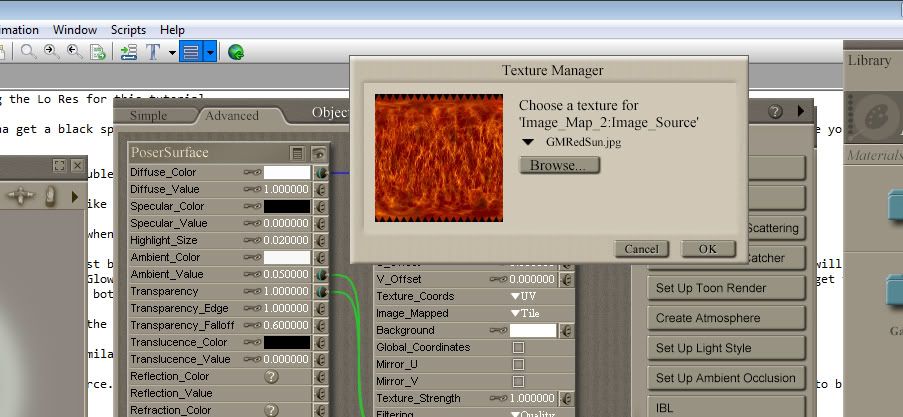The image size is (903, 417).
Task: Click the black Specular_Color swatch
Action: click(x=286, y=206)
